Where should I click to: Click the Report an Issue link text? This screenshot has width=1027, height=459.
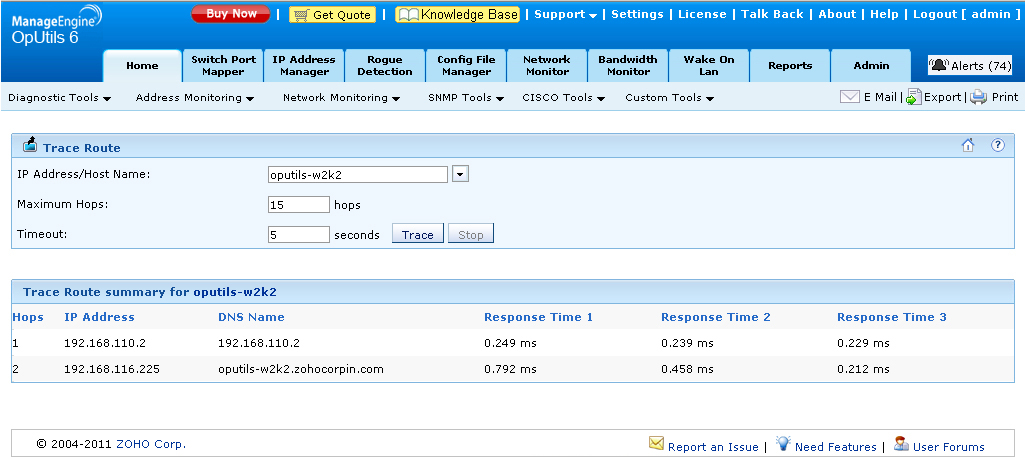[x=713, y=447]
